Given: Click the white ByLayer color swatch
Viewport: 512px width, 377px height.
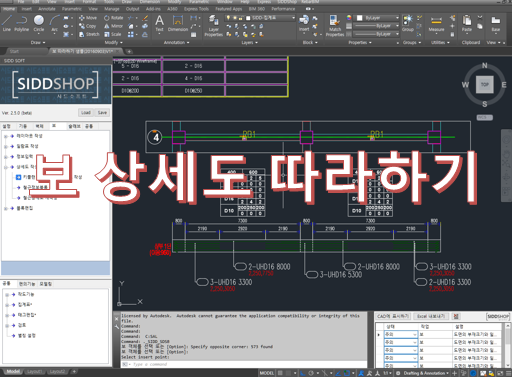Looking at the screenshot, I should 360,18.
